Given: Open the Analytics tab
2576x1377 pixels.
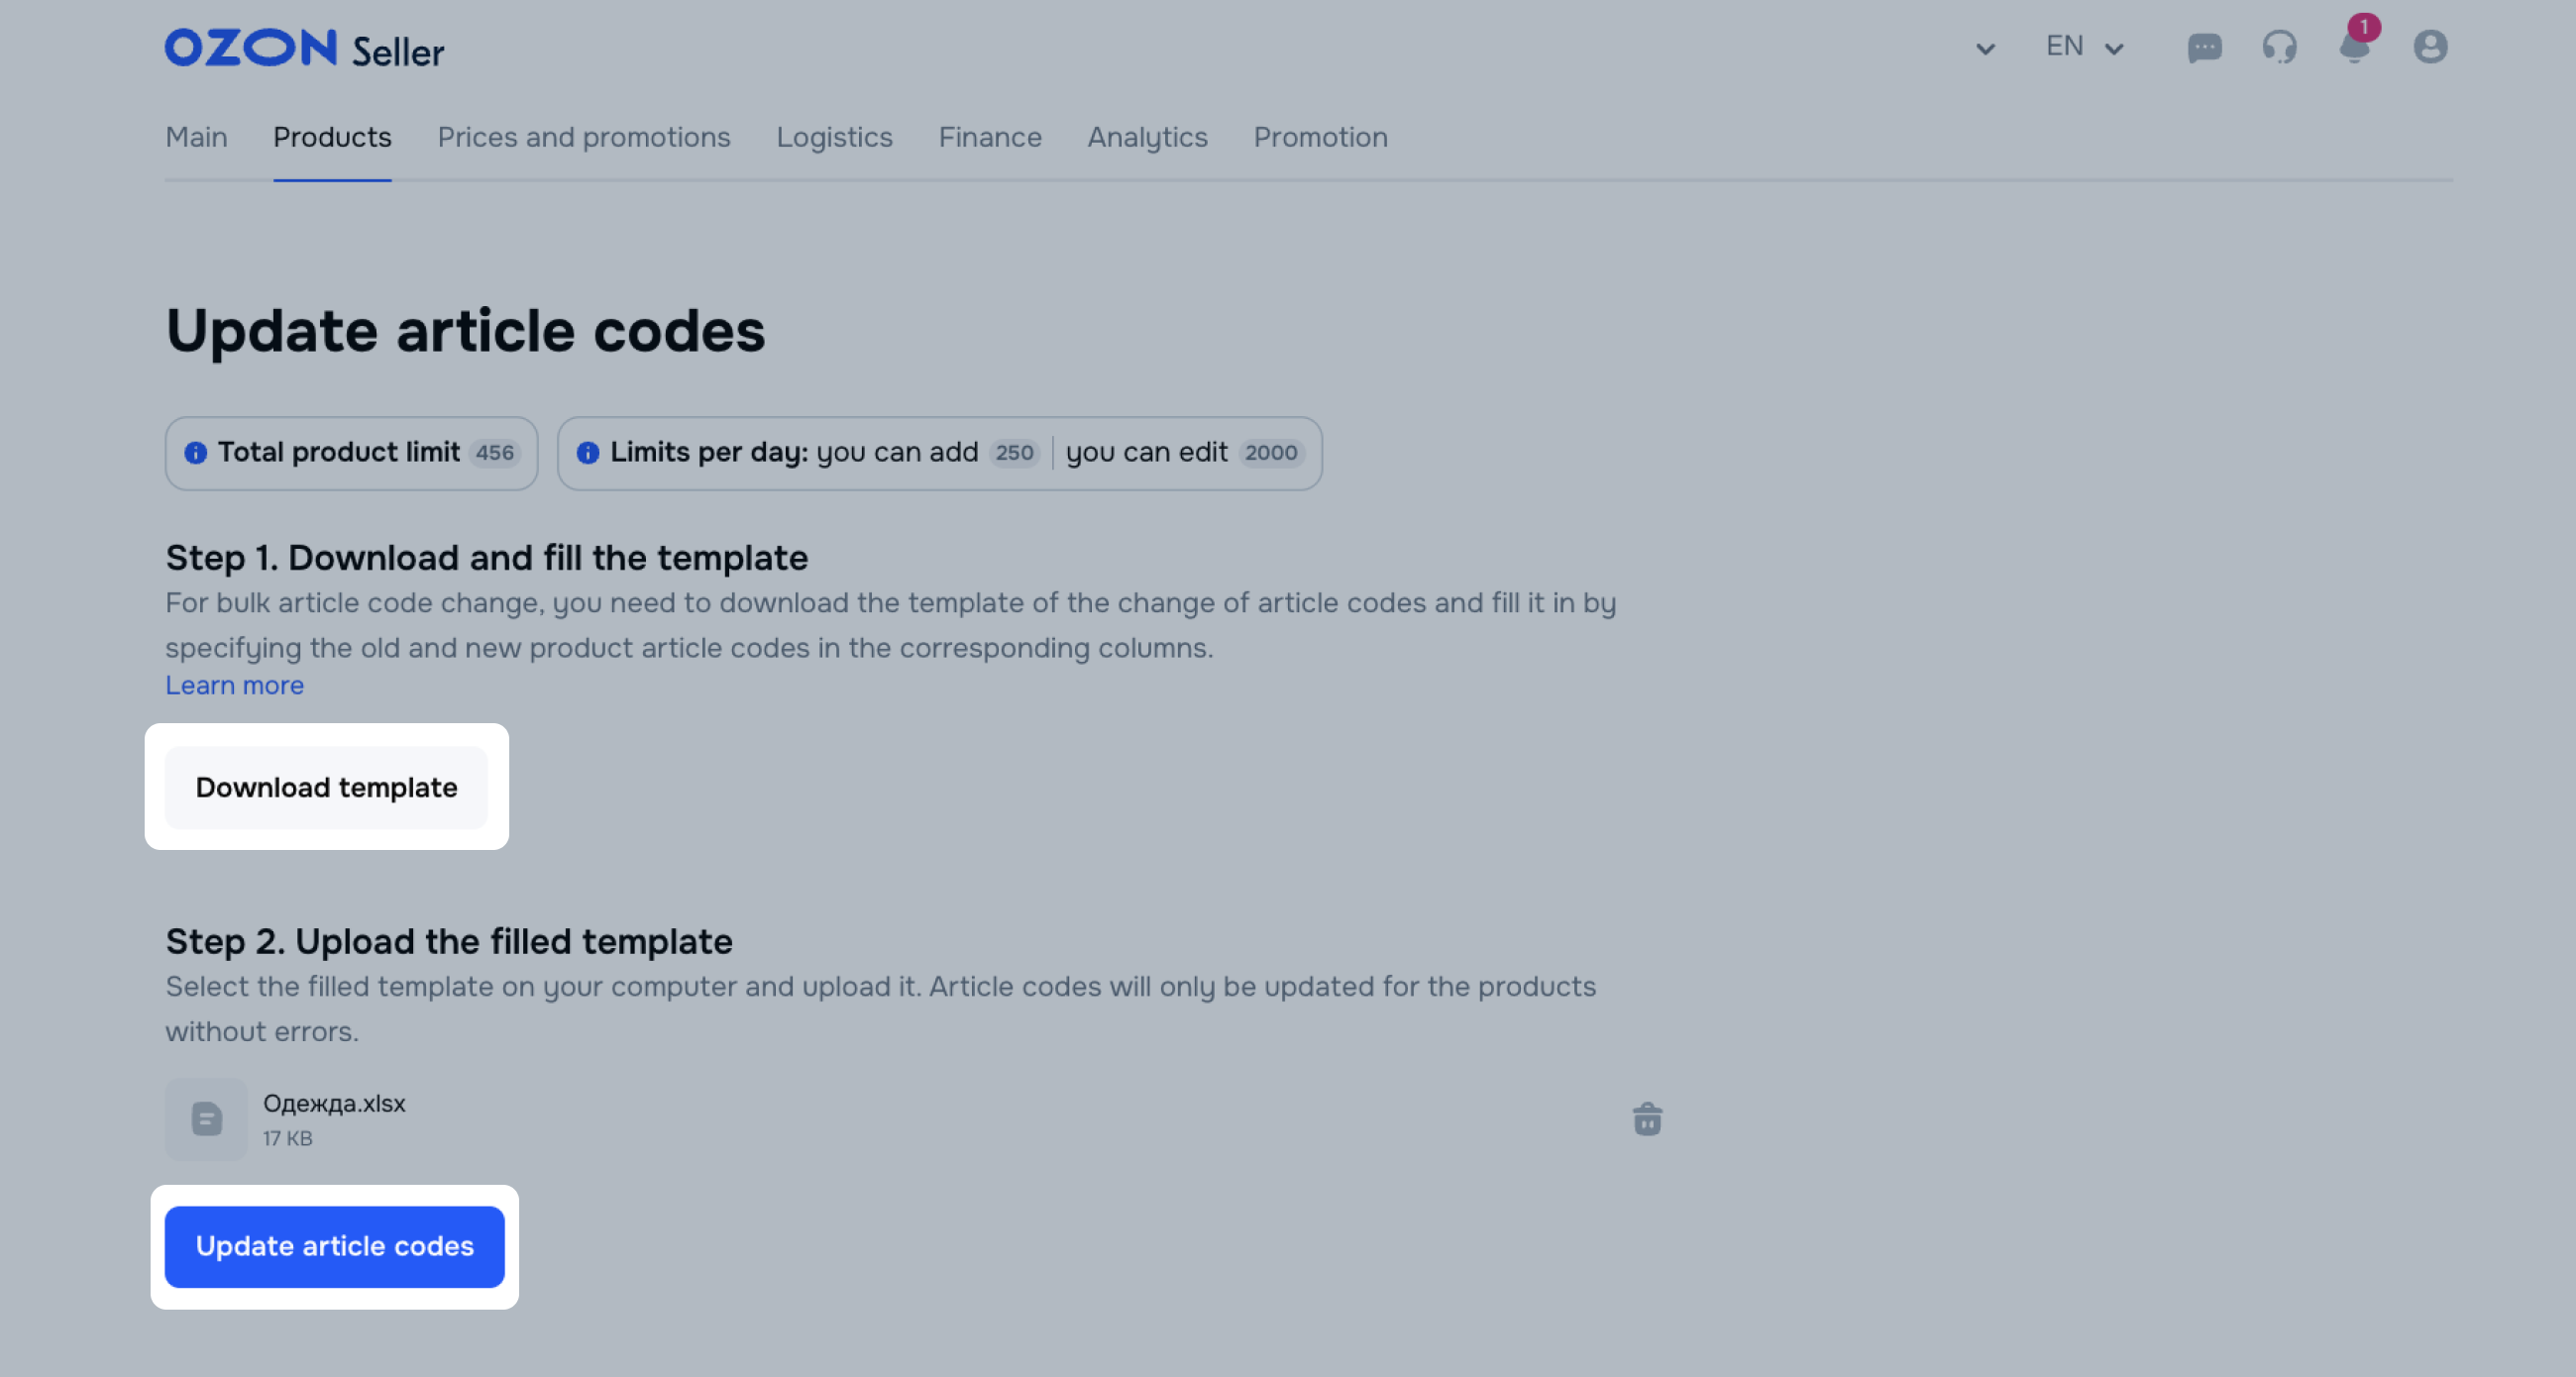Looking at the screenshot, I should point(1147,137).
